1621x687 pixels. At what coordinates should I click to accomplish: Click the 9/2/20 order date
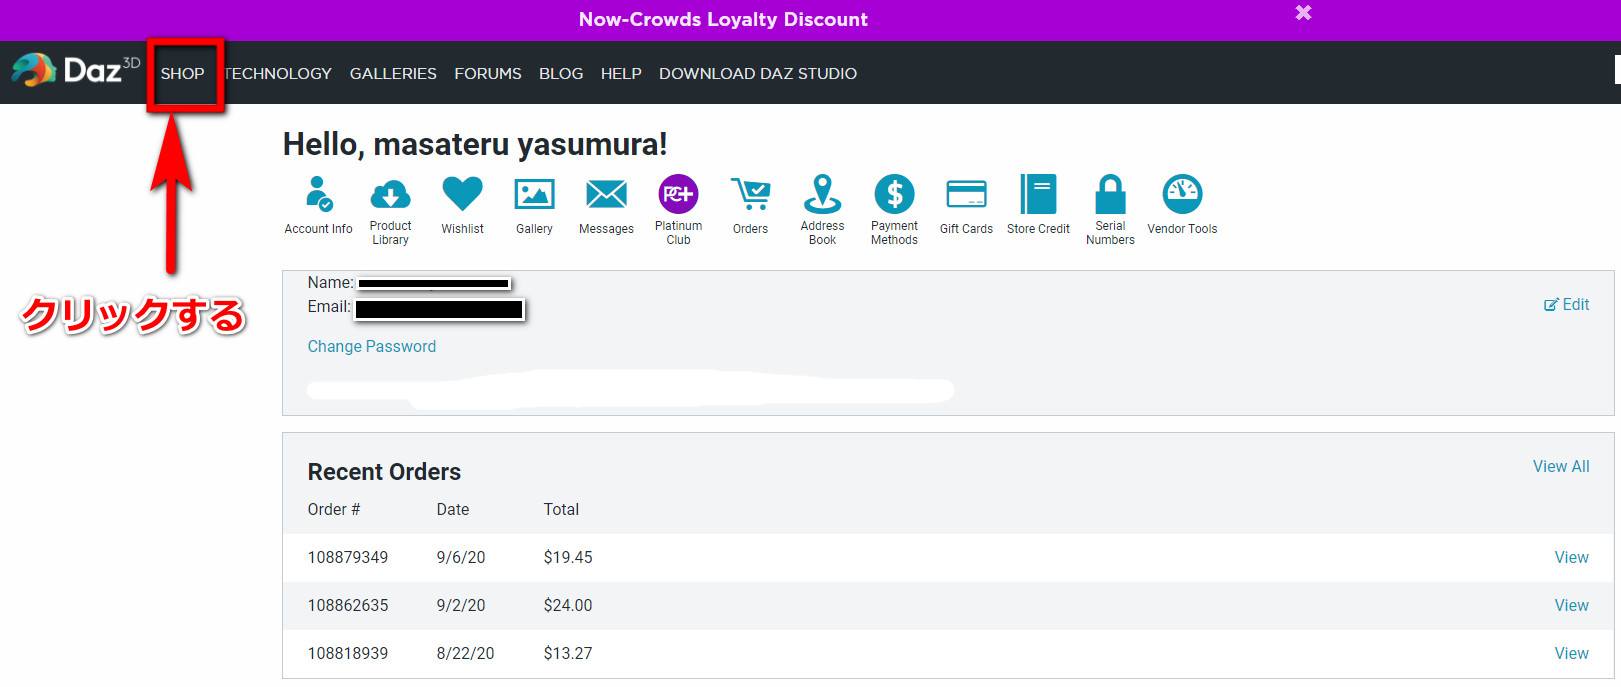460,605
